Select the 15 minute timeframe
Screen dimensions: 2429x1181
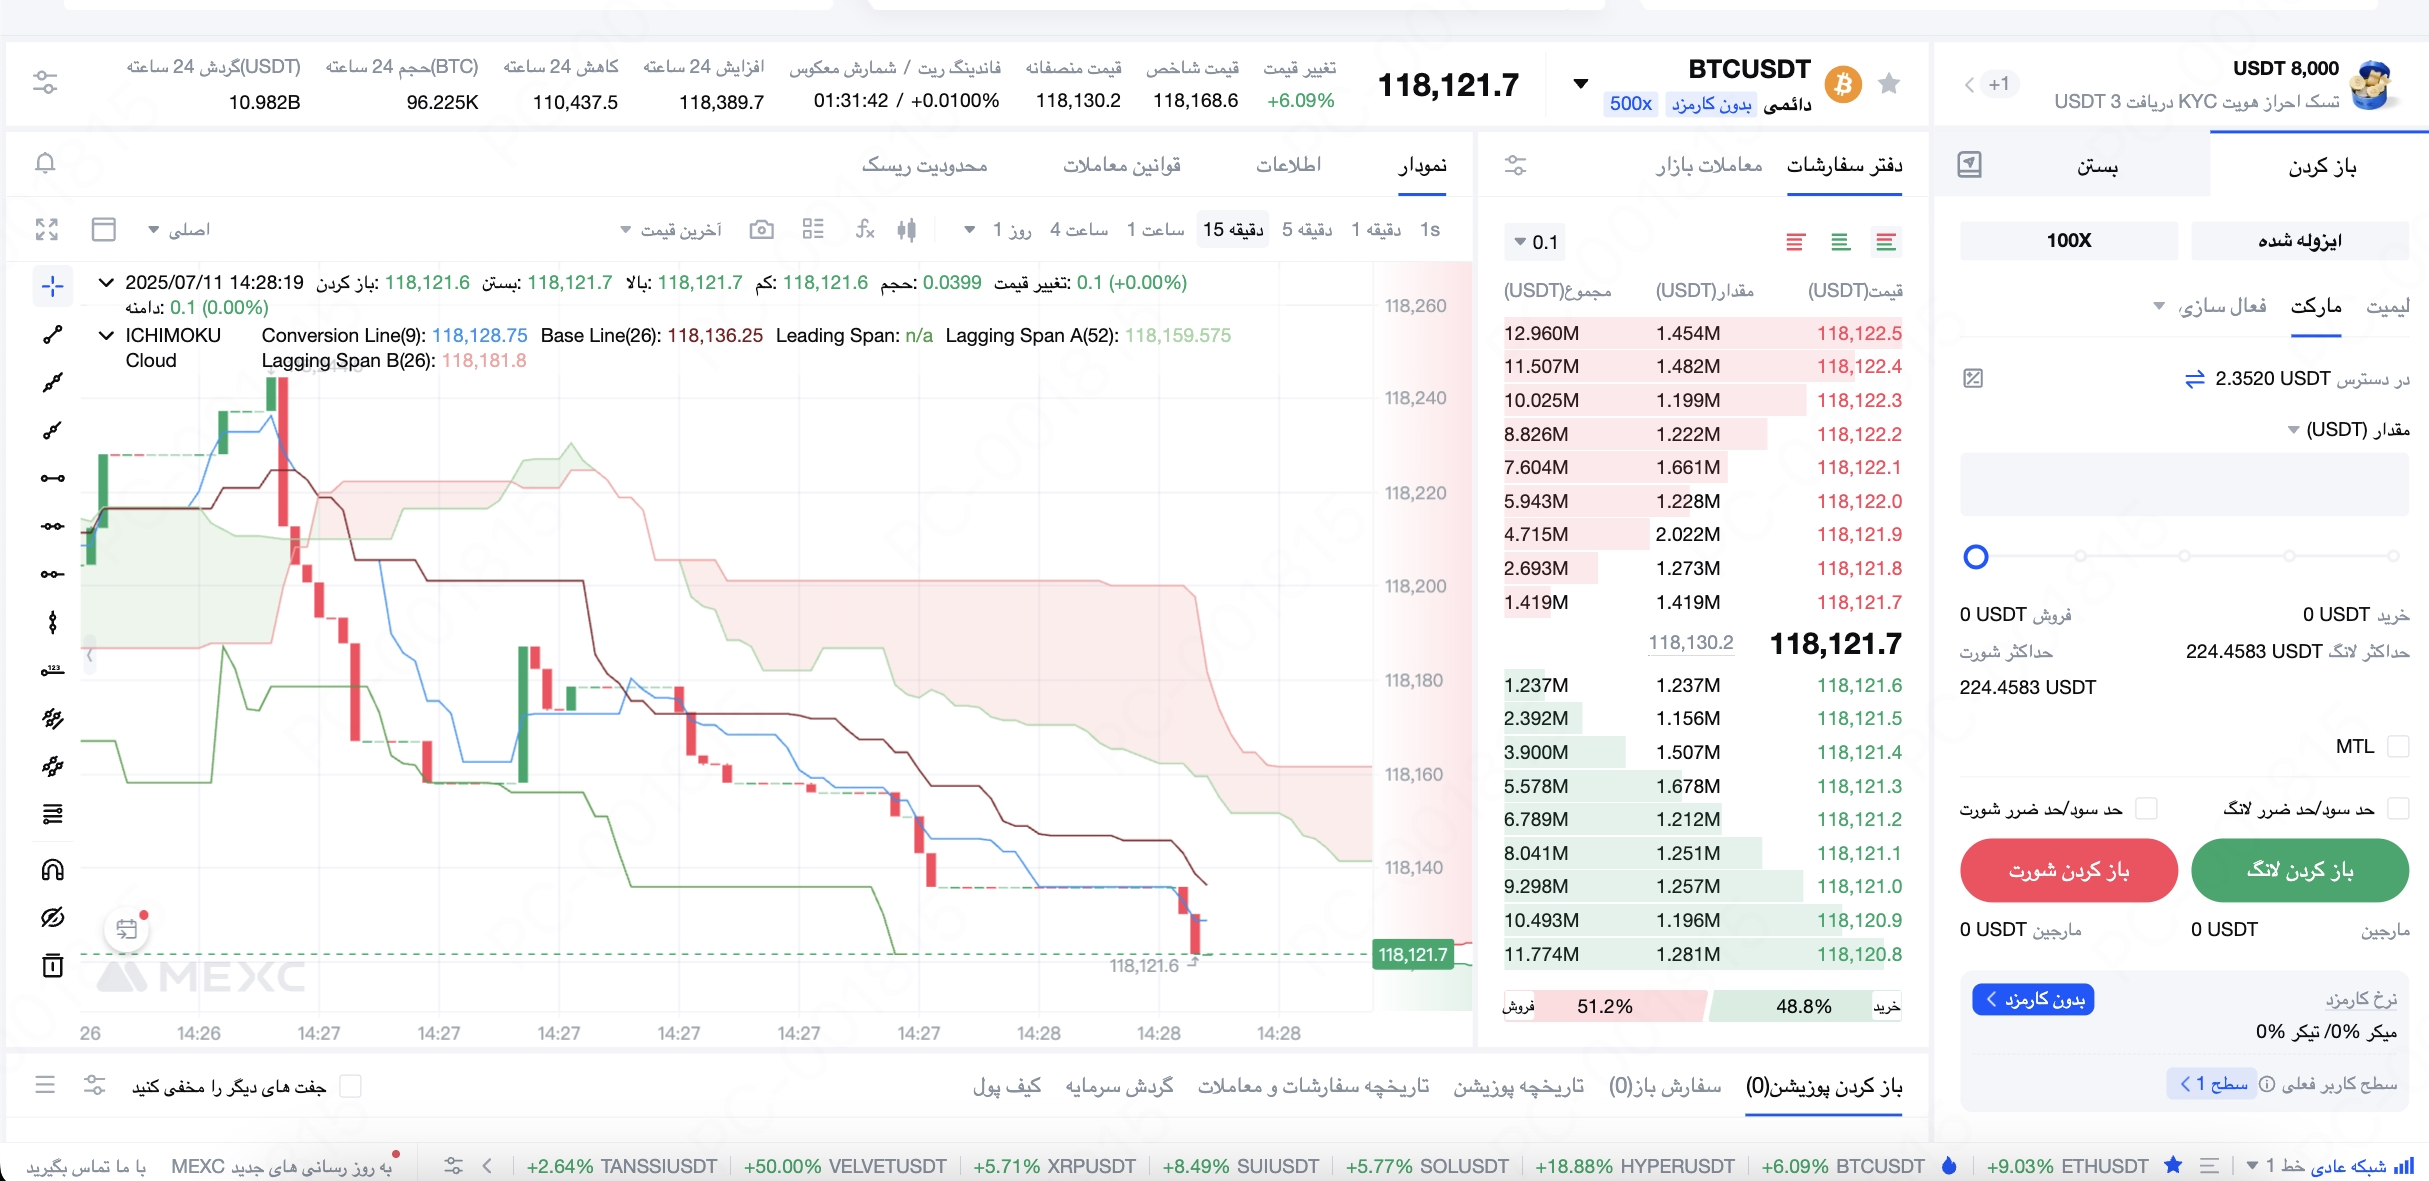tap(1233, 230)
